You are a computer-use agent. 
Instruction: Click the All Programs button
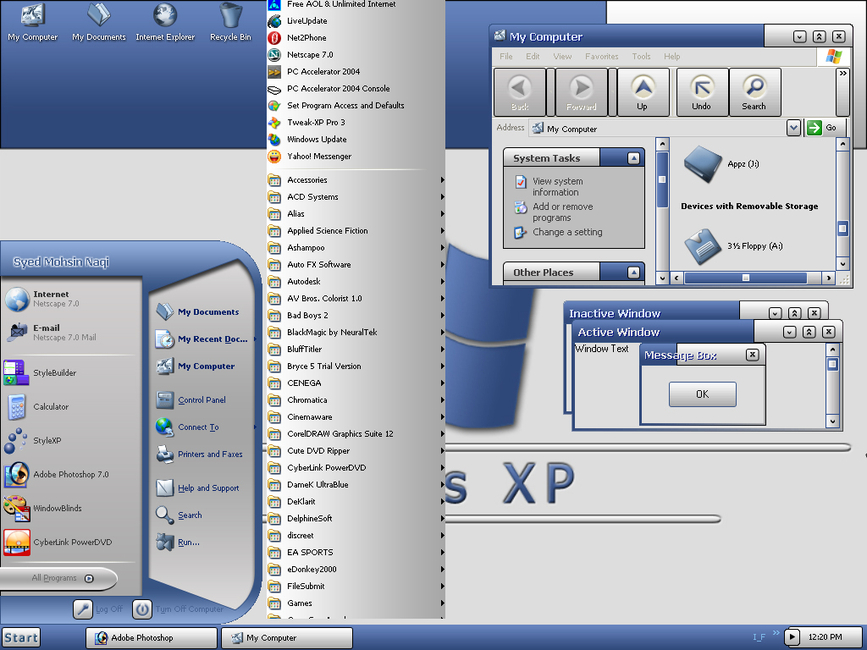(58, 578)
